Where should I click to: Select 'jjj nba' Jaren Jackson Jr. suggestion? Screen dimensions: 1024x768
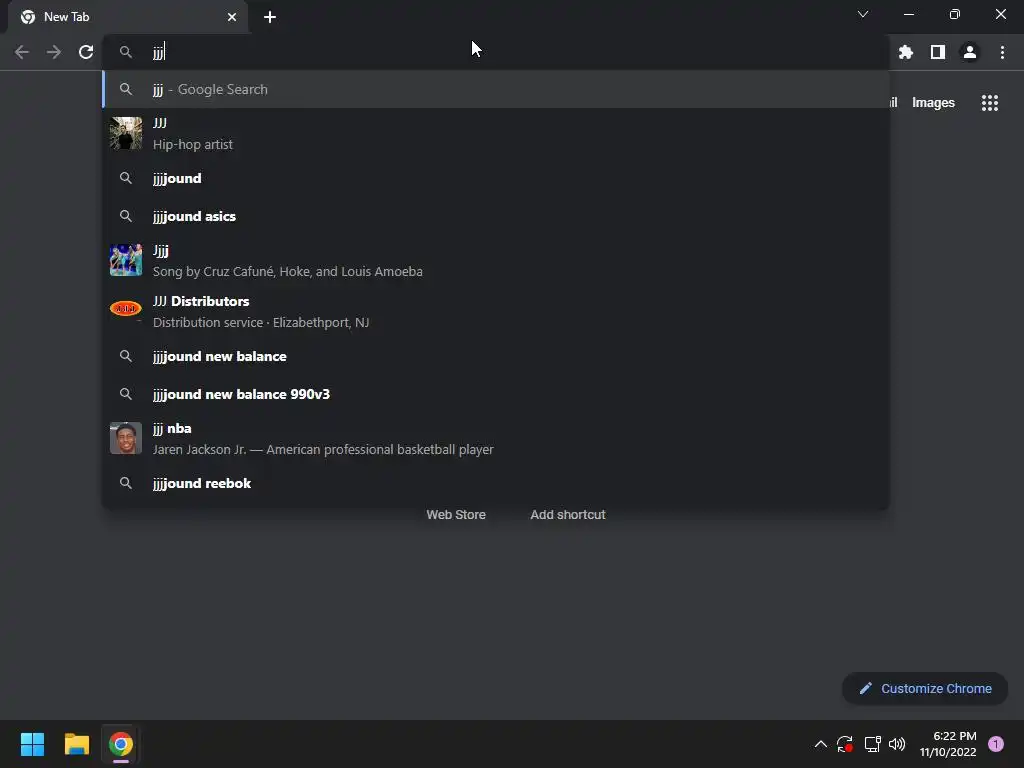(496, 439)
